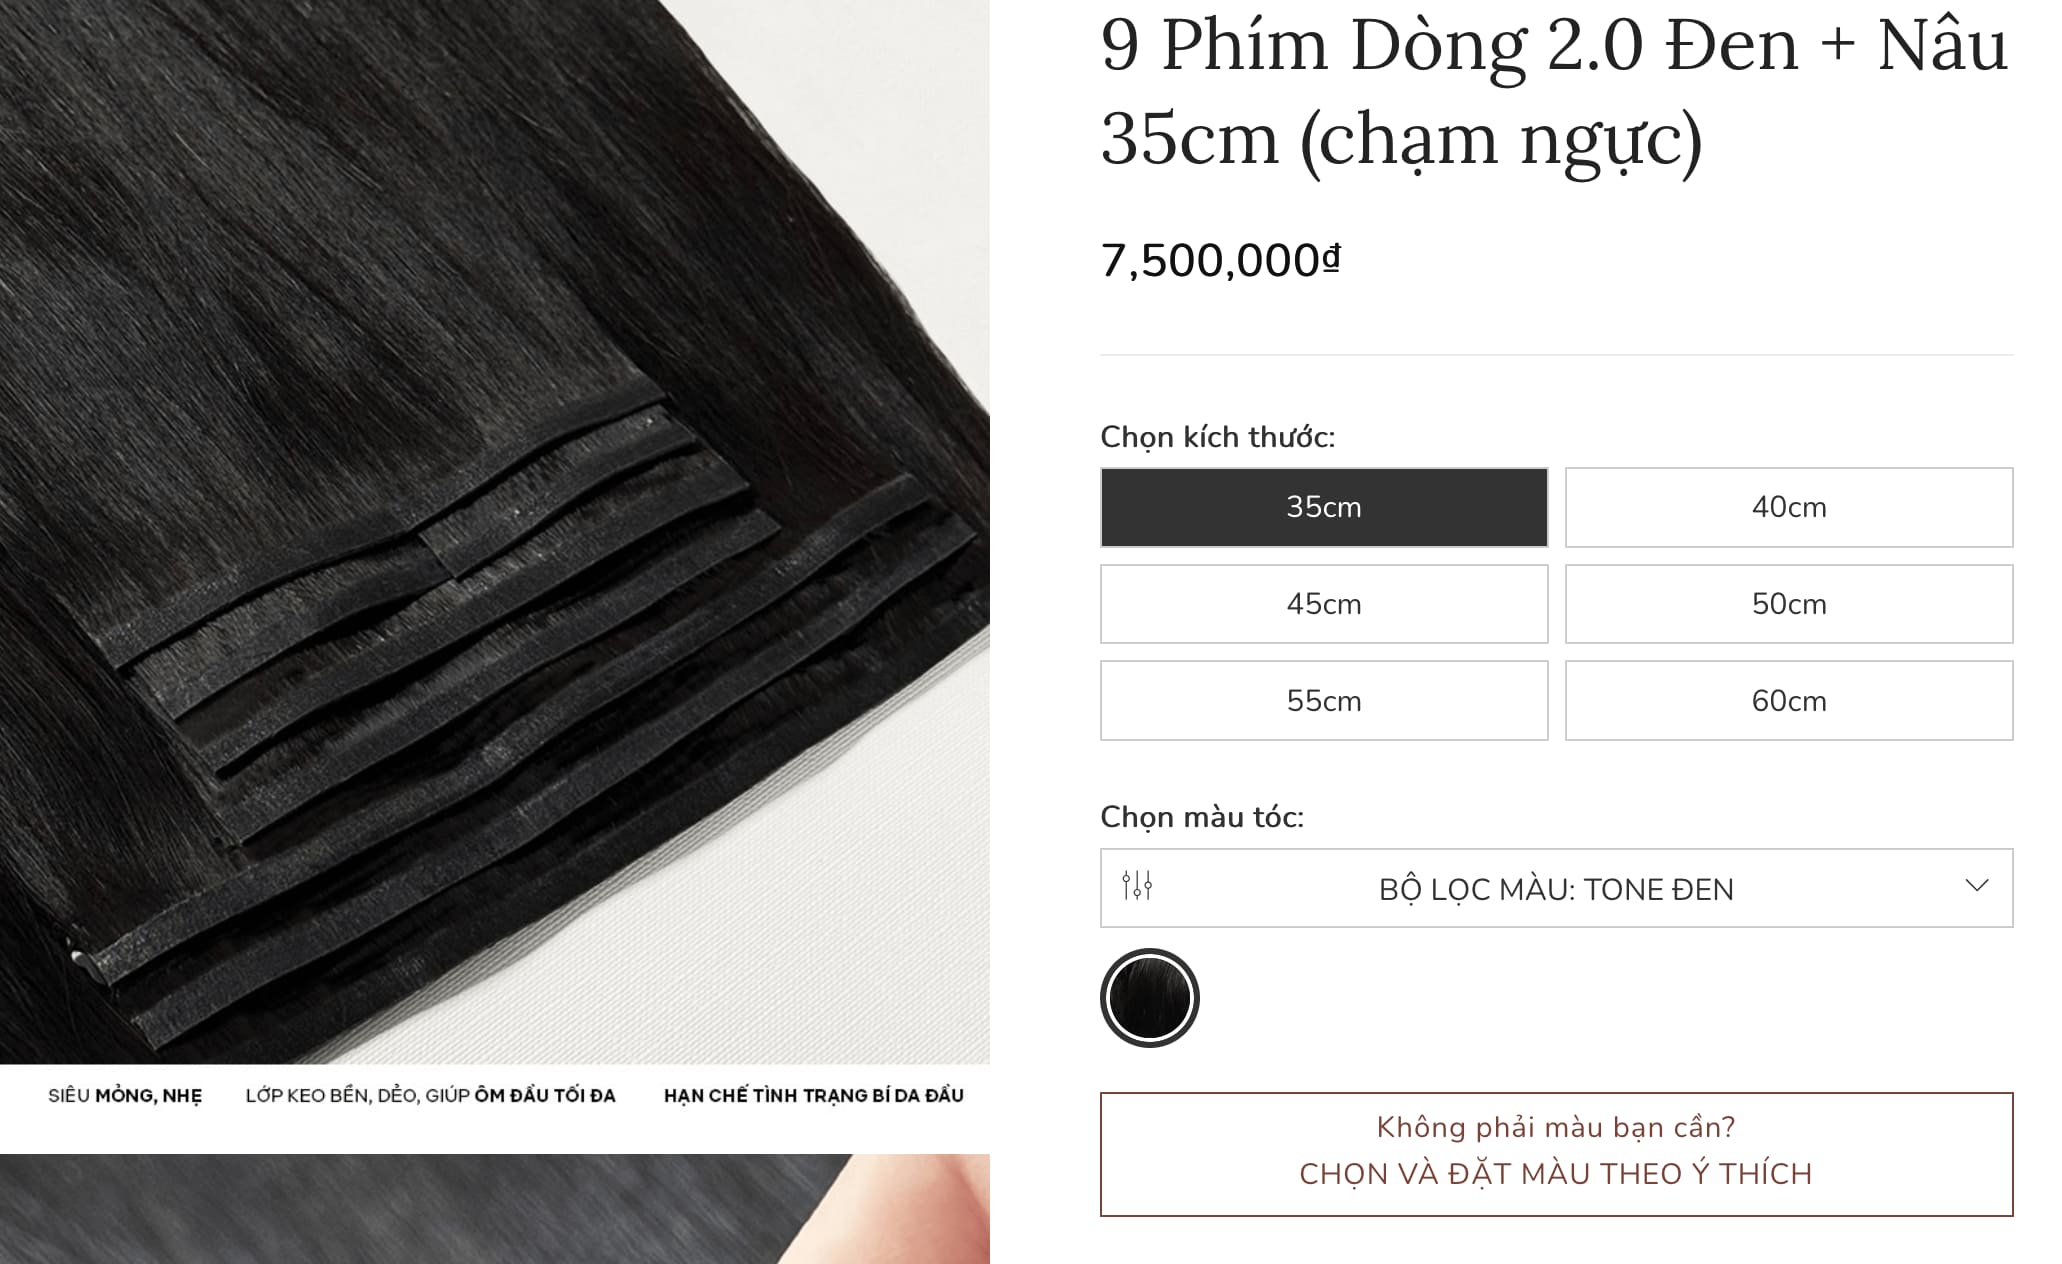Click the SIÊU MỎNG, NHẸ caption
2062x1264 pixels.
[125, 1096]
